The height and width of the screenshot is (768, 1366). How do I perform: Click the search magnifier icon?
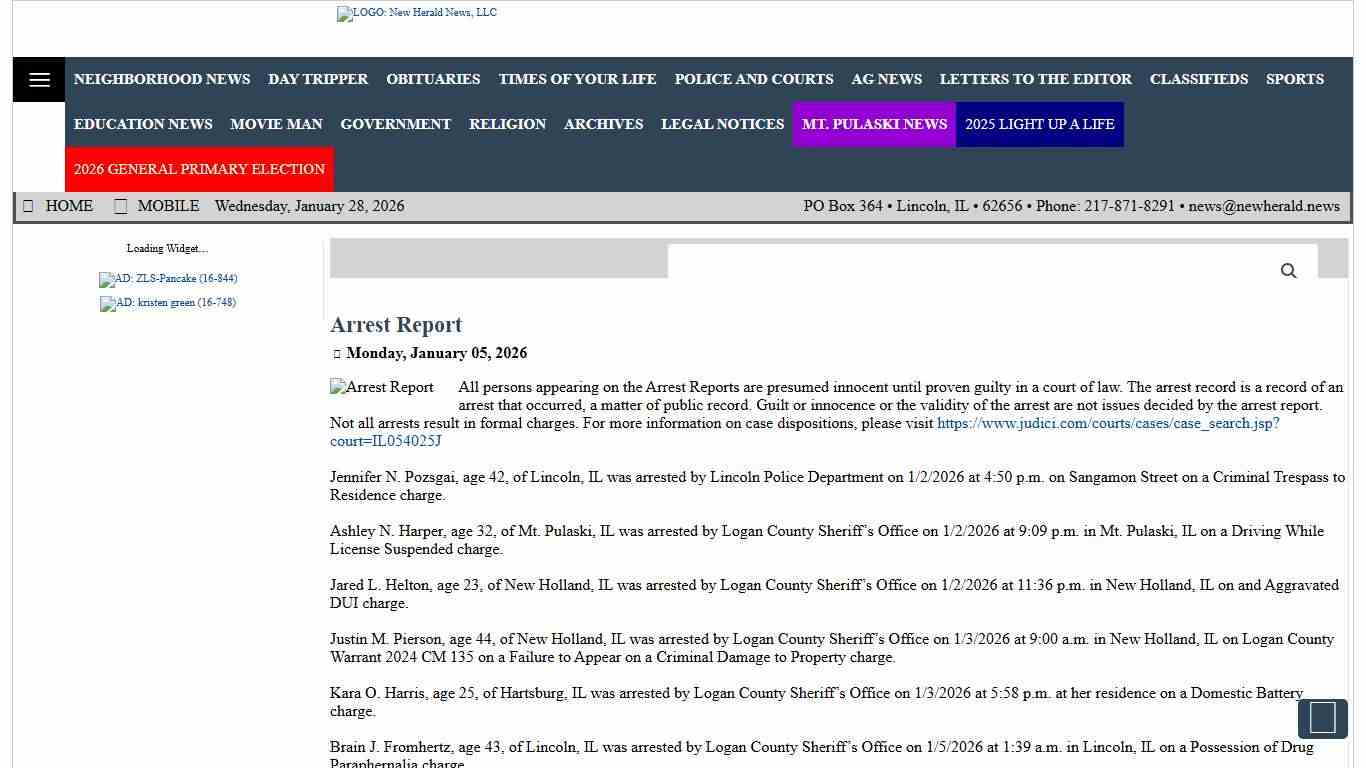point(1288,270)
